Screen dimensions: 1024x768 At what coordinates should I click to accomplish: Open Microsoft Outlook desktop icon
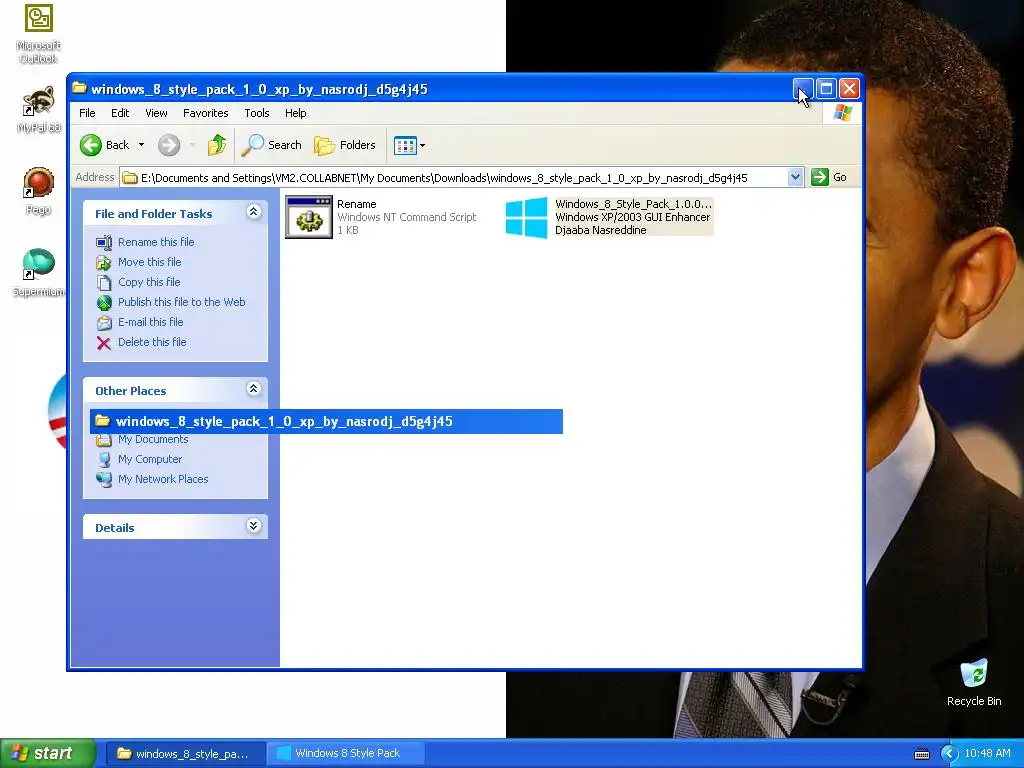click(39, 33)
